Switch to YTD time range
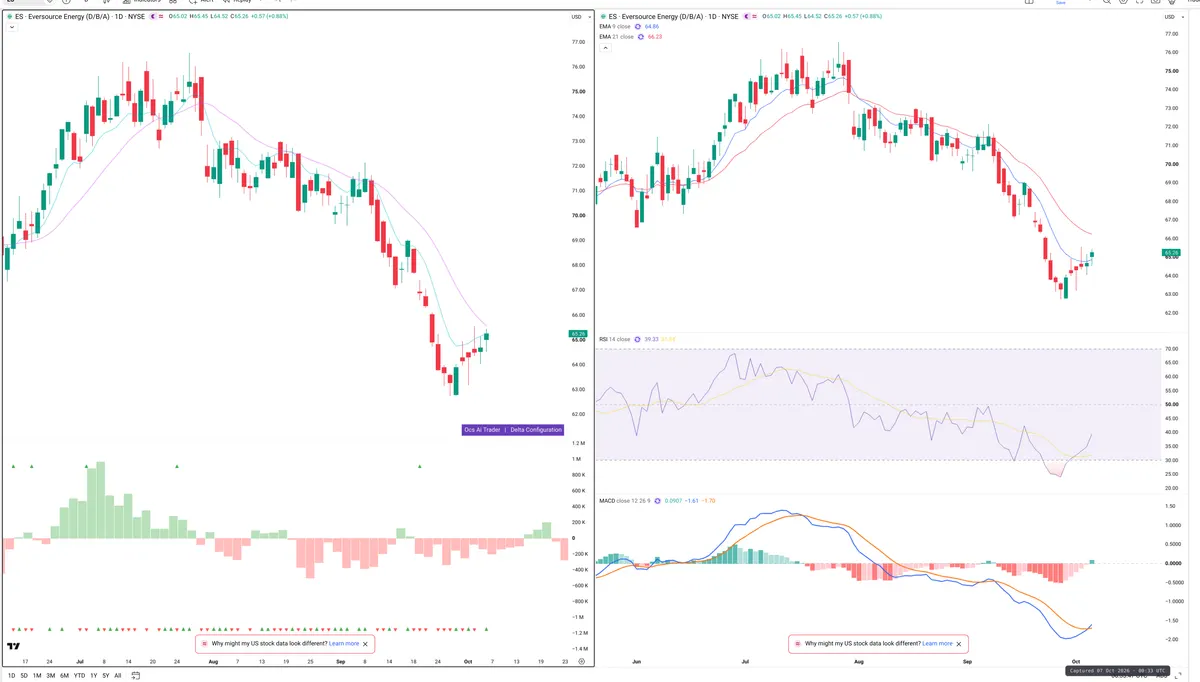Viewport: 1200px width, 682px height. pos(79,676)
